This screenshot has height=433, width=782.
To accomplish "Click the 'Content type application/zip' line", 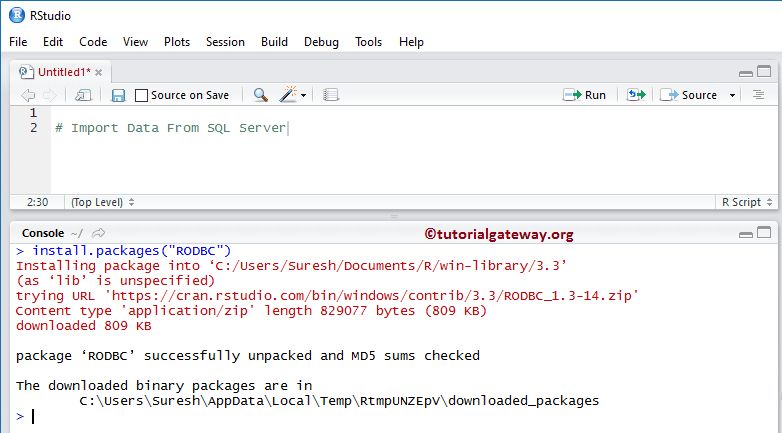I will (251, 311).
